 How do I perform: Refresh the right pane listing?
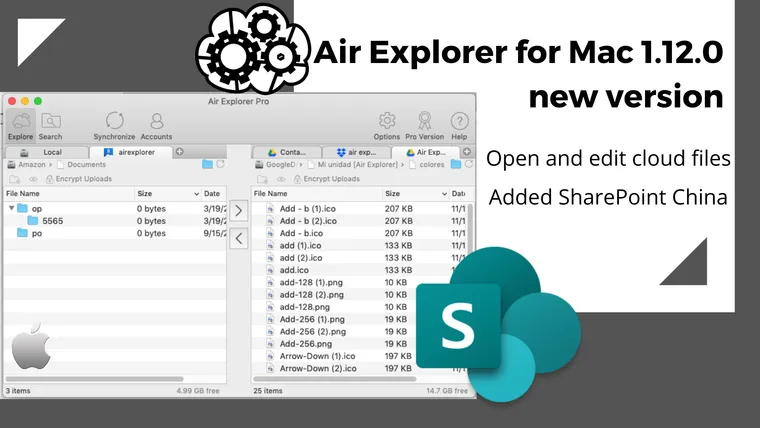click(x=469, y=164)
